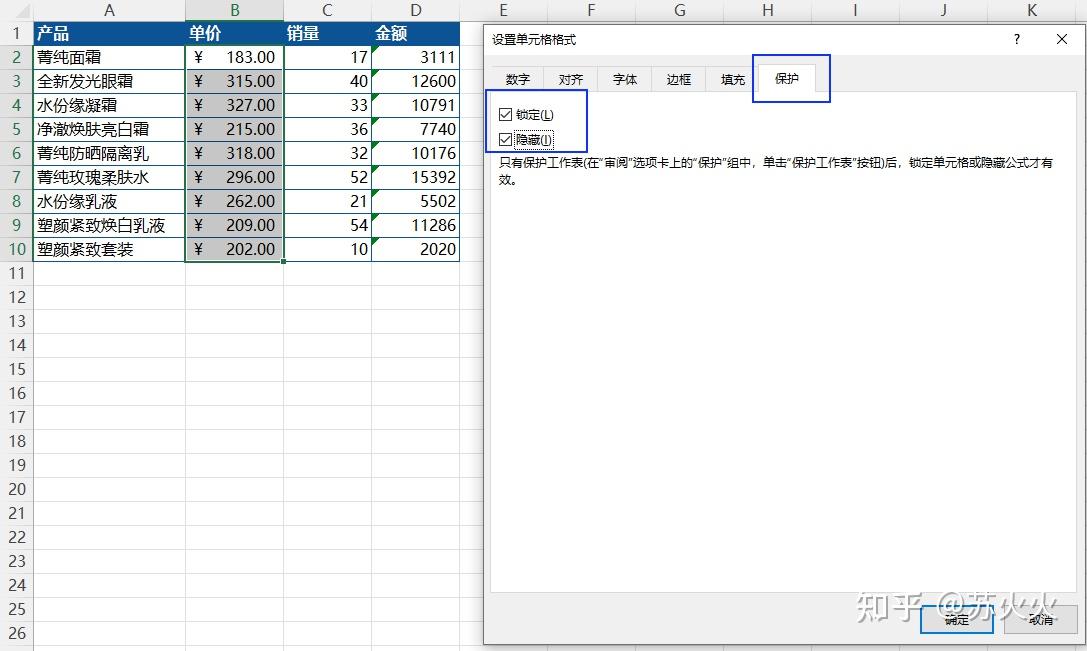Select the 保护 tab
Screen dimensions: 1087x651
[787, 78]
